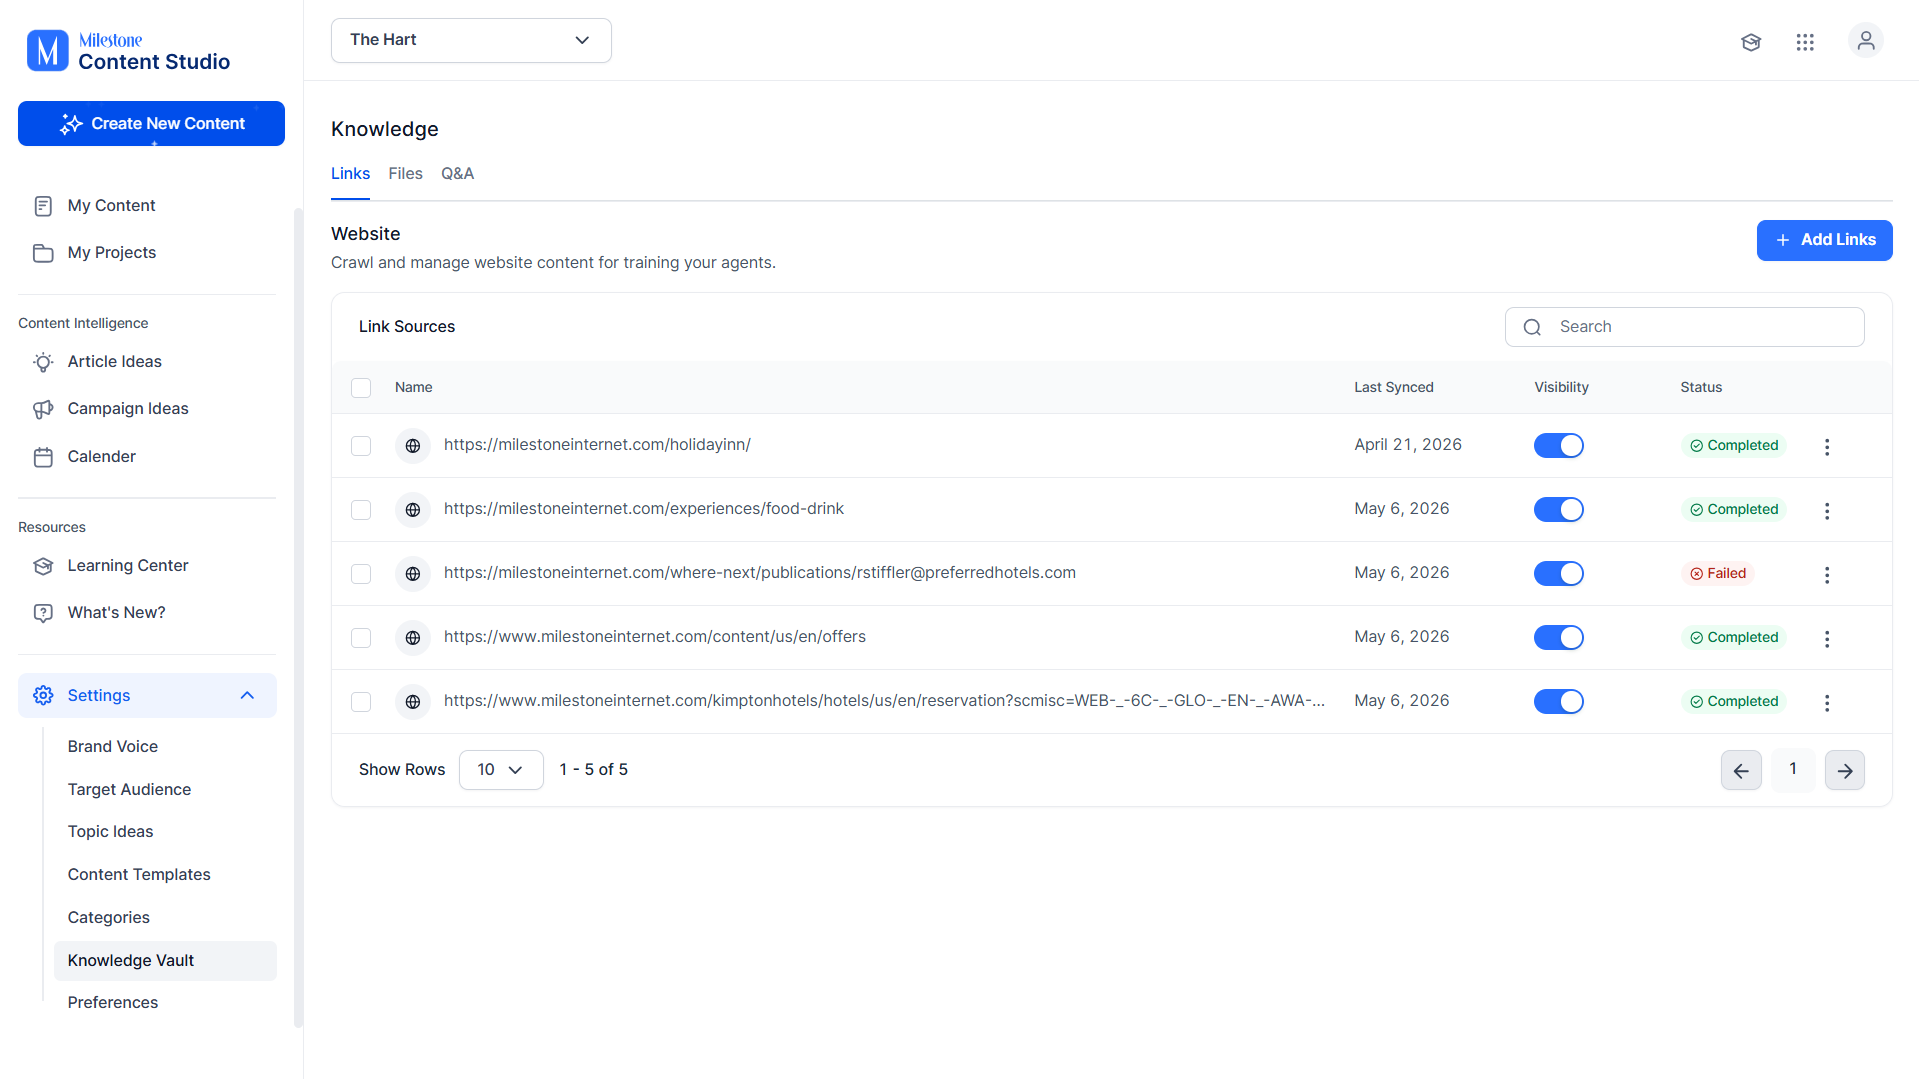Click the Name column header

414,388
